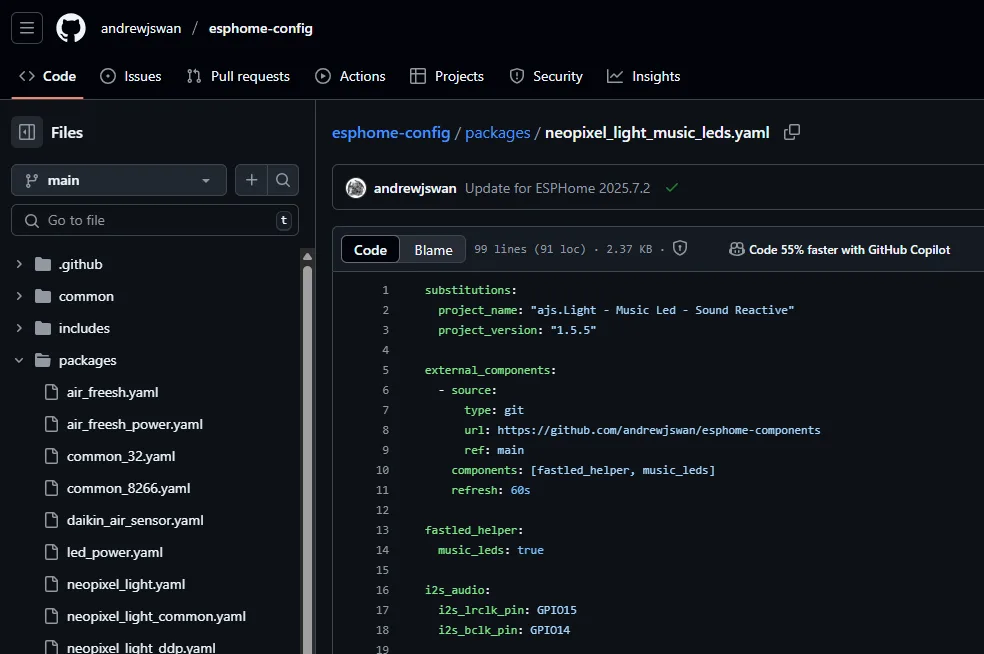
Task: Open commit author andrewjswan link
Action: pyautogui.click(x=415, y=188)
